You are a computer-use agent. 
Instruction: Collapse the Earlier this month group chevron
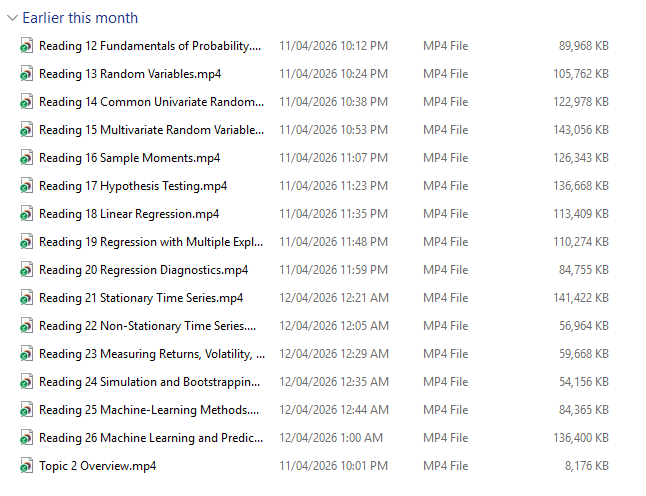11,18
